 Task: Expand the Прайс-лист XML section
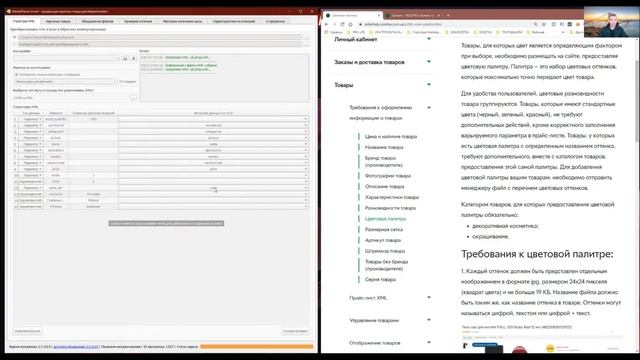(x=429, y=298)
